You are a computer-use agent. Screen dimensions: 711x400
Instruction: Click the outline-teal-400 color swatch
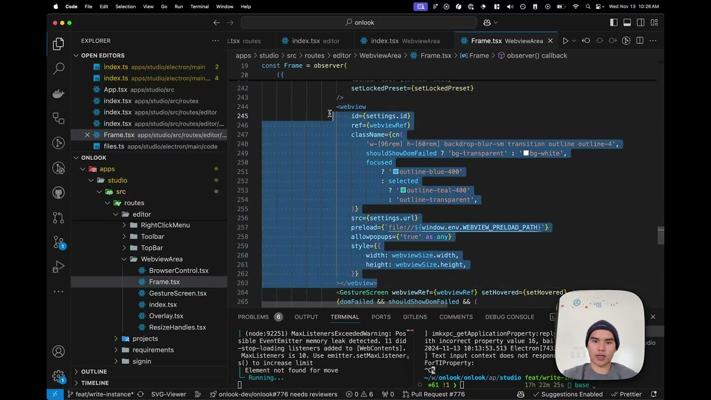403,190
